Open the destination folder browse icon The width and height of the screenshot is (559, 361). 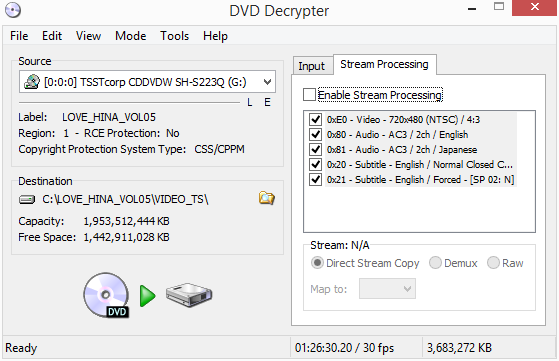(x=267, y=198)
